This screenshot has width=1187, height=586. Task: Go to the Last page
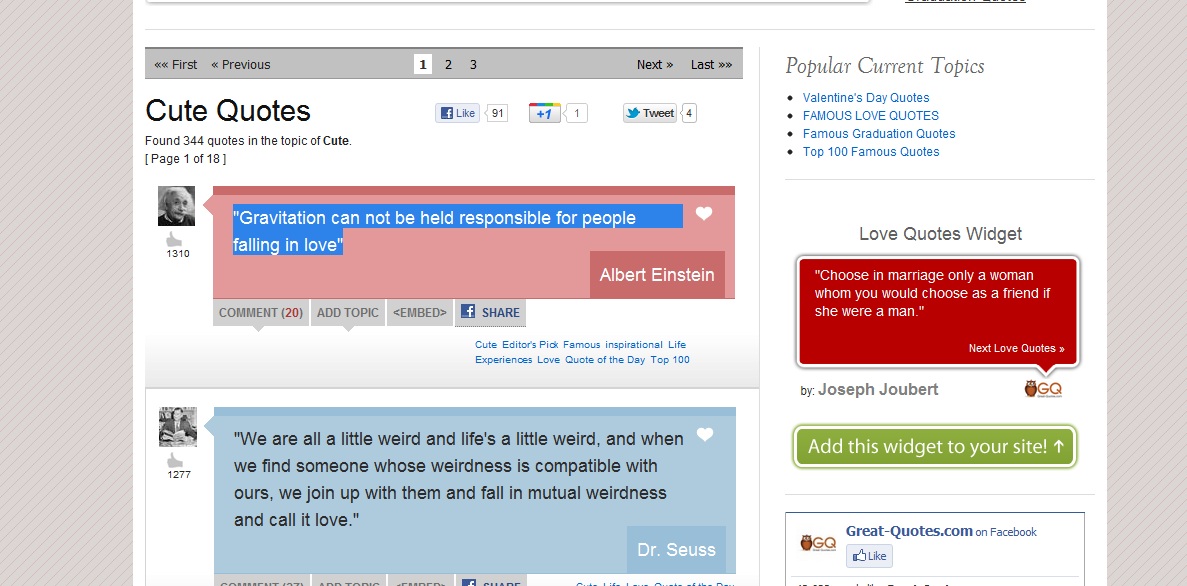712,64
